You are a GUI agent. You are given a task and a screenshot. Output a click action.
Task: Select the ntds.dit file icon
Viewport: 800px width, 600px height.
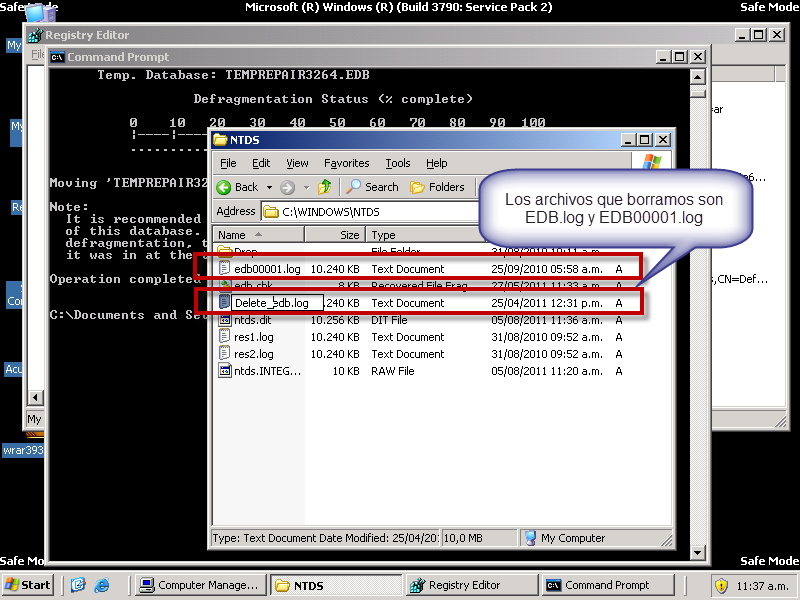225,320
